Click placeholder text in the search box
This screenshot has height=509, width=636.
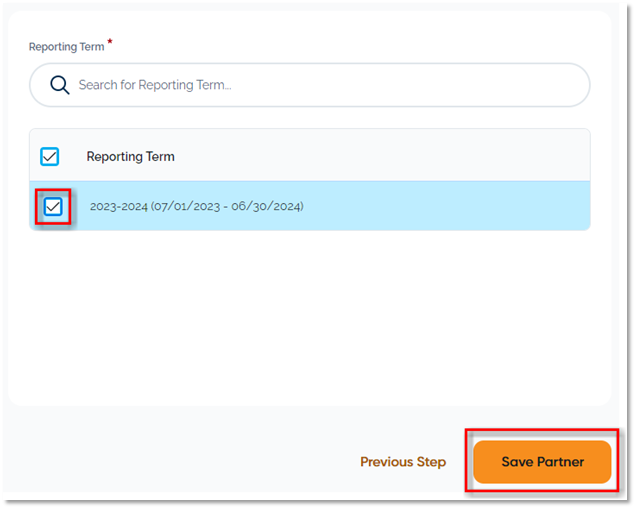pyautogui.click(x=154, y=85)
